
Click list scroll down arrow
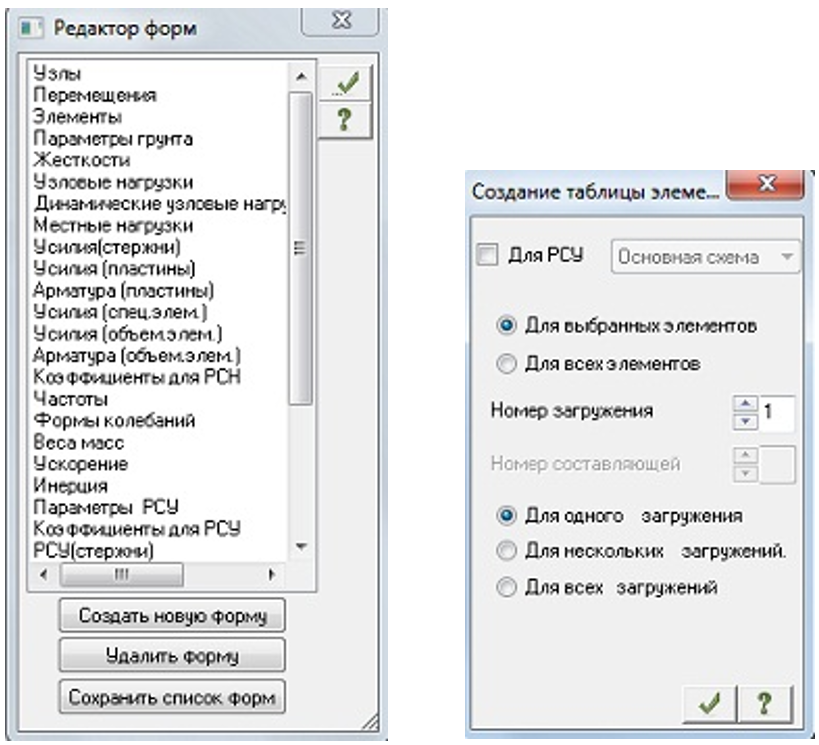tap(301, 547)
